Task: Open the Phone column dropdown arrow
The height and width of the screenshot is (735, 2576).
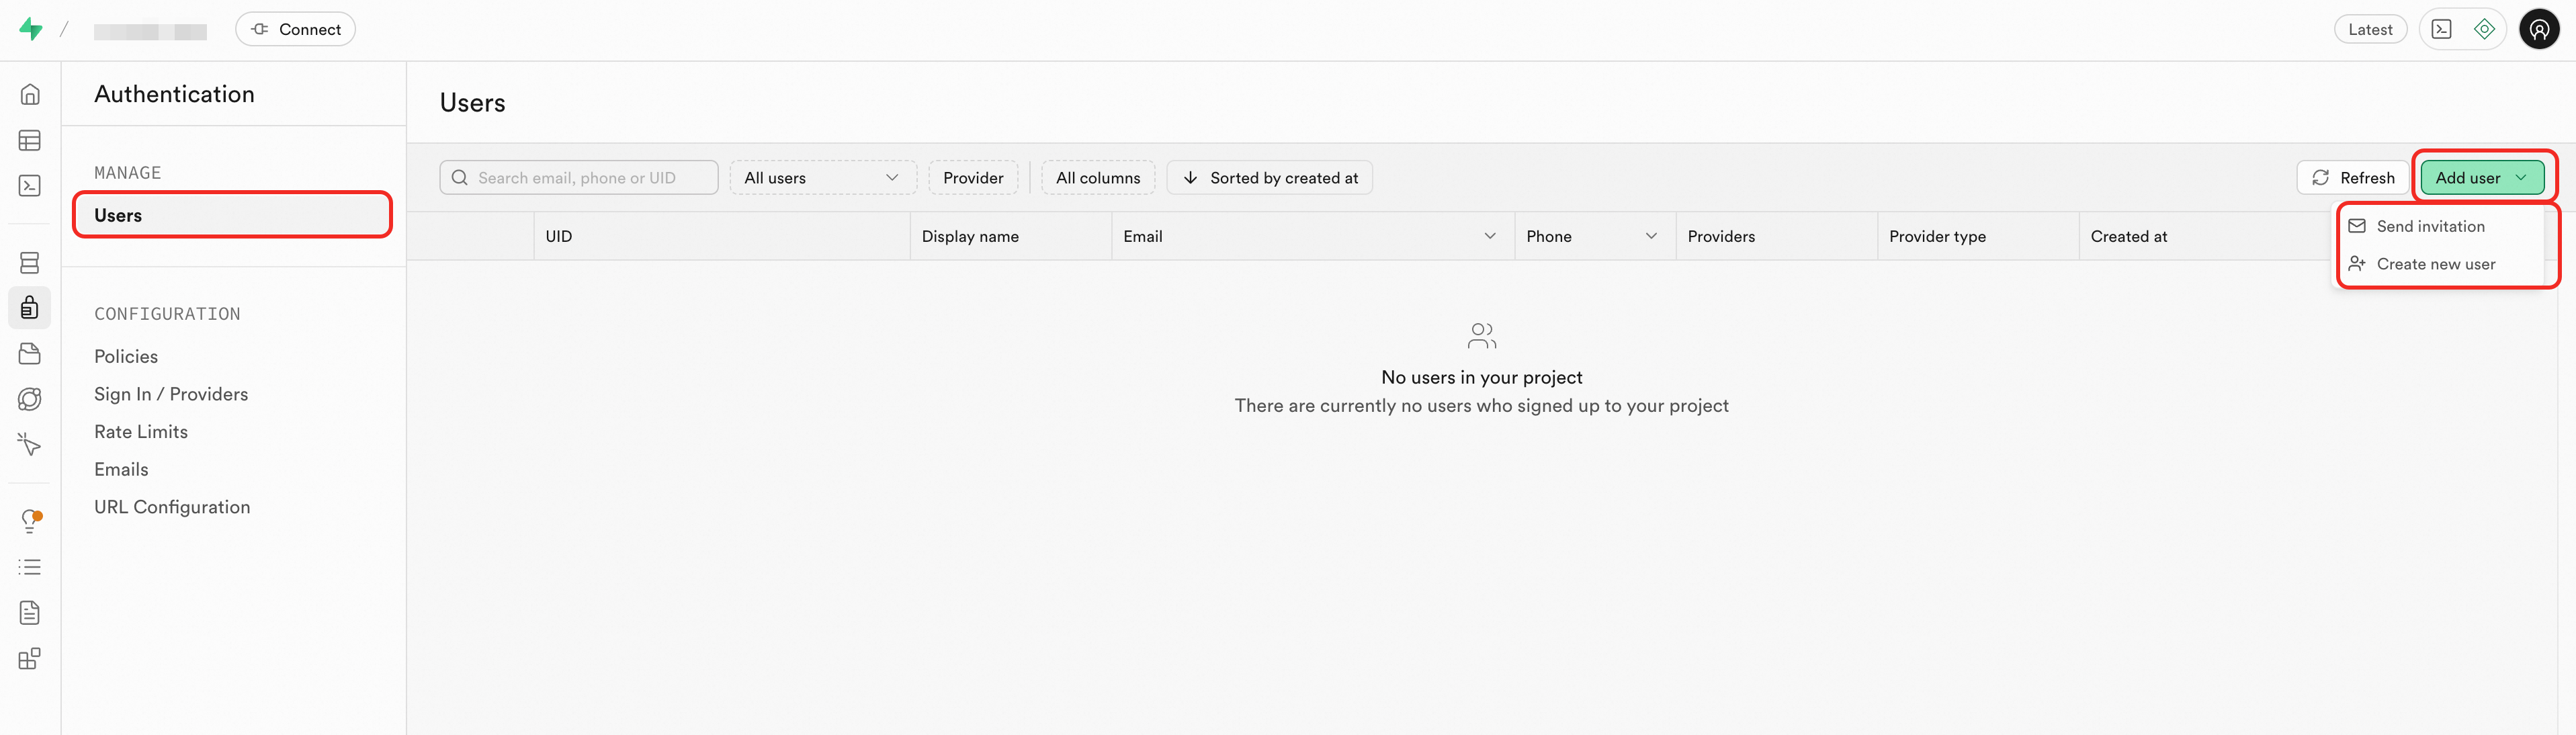Action: click(x=1650, y=236)
